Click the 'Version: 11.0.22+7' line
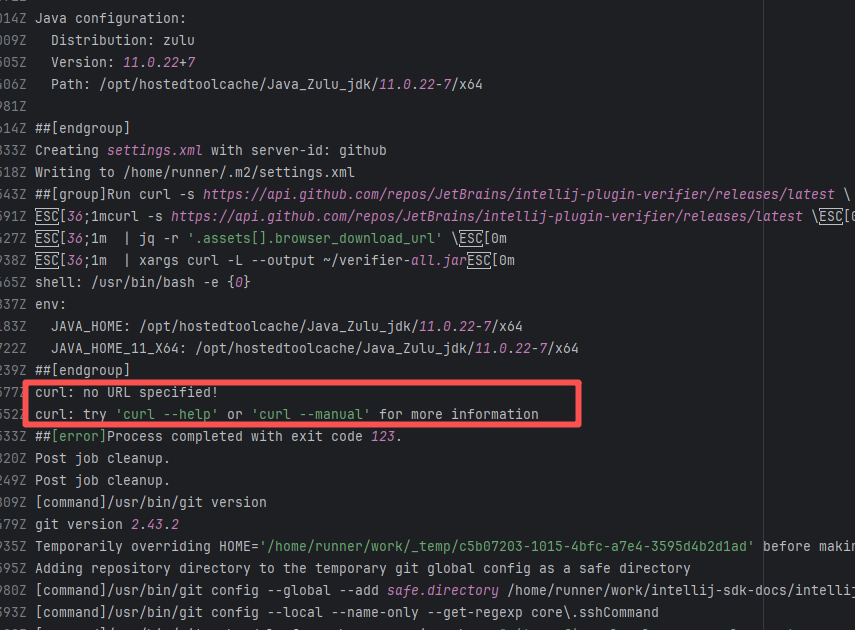Screen dimensions: 855x630 [x=122, y=62]
